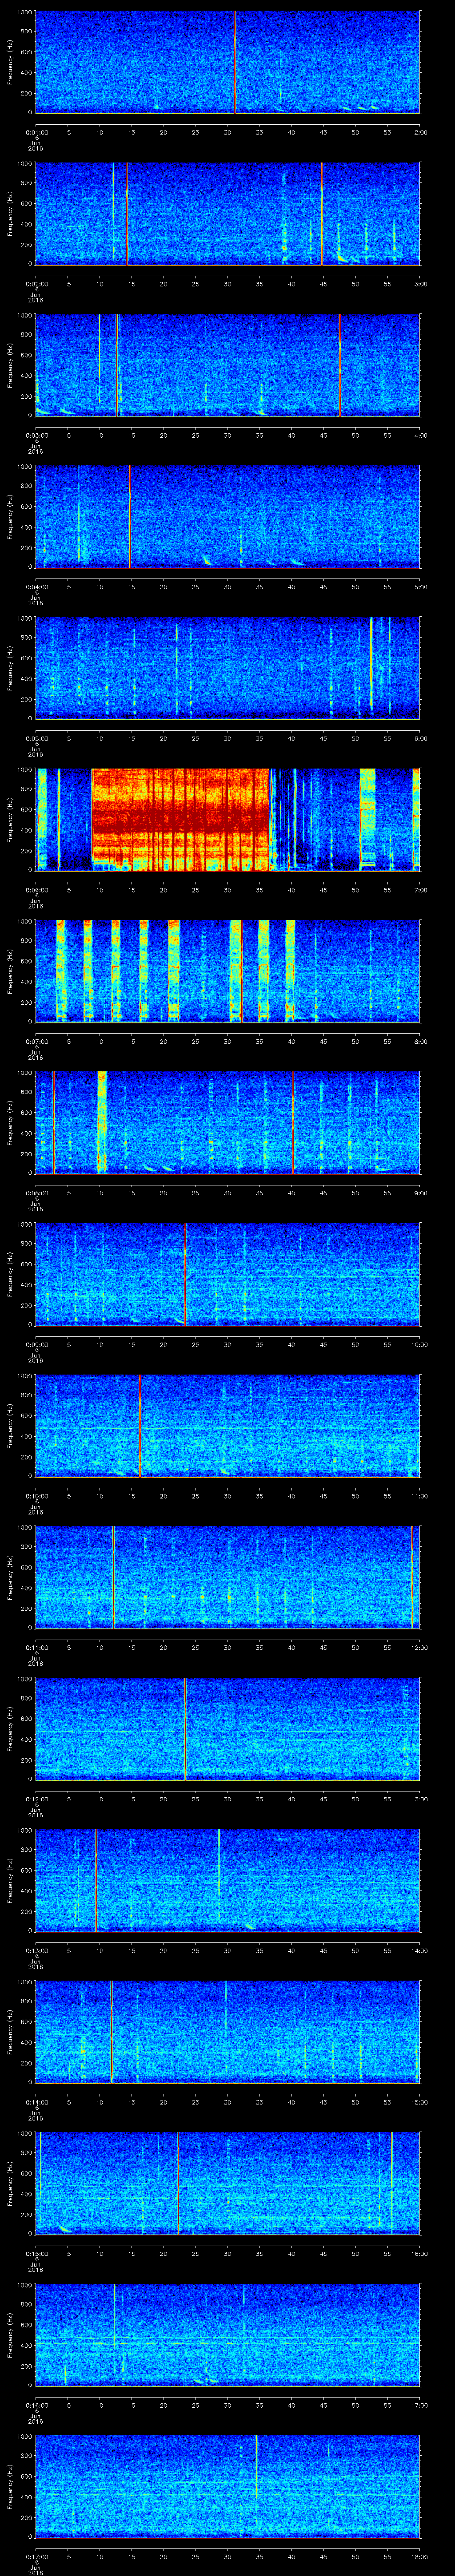Click "Frequency (Hz)" label of the 0:12:00 spectrogram
455x2576 pixels.
[10, 1729]
